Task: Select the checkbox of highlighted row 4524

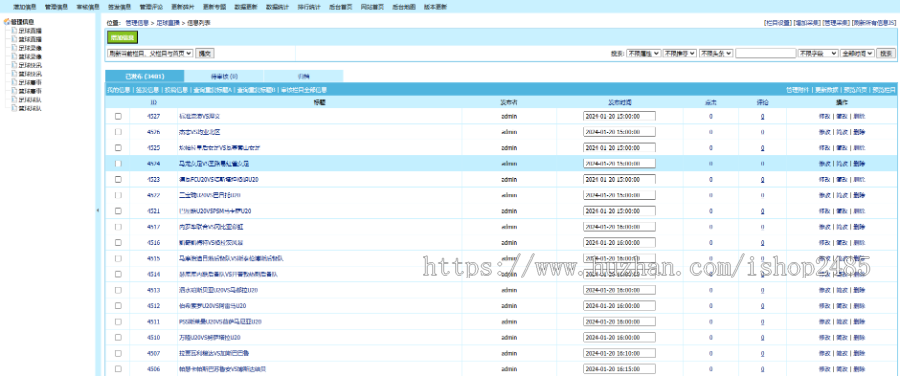Action: coord(118,164)
